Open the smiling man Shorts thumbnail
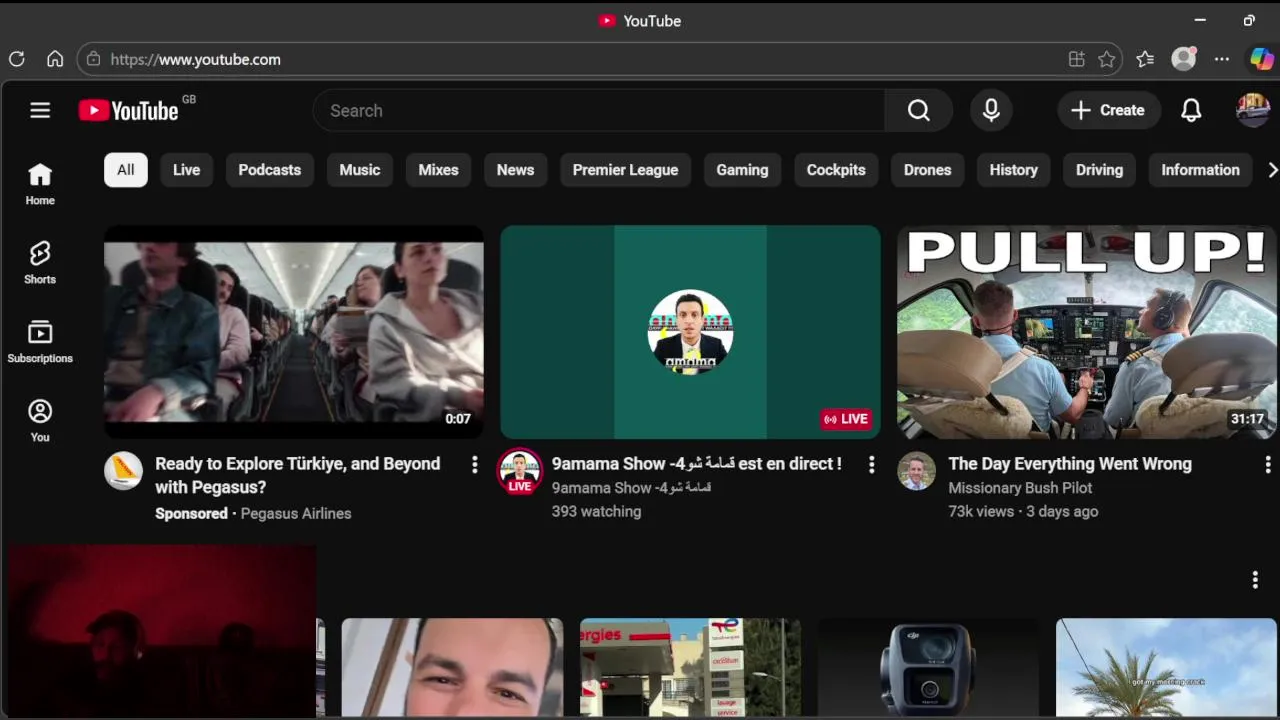Image resolution: width=1280 pixels, height=720 pixels. (x=452, y=667)
